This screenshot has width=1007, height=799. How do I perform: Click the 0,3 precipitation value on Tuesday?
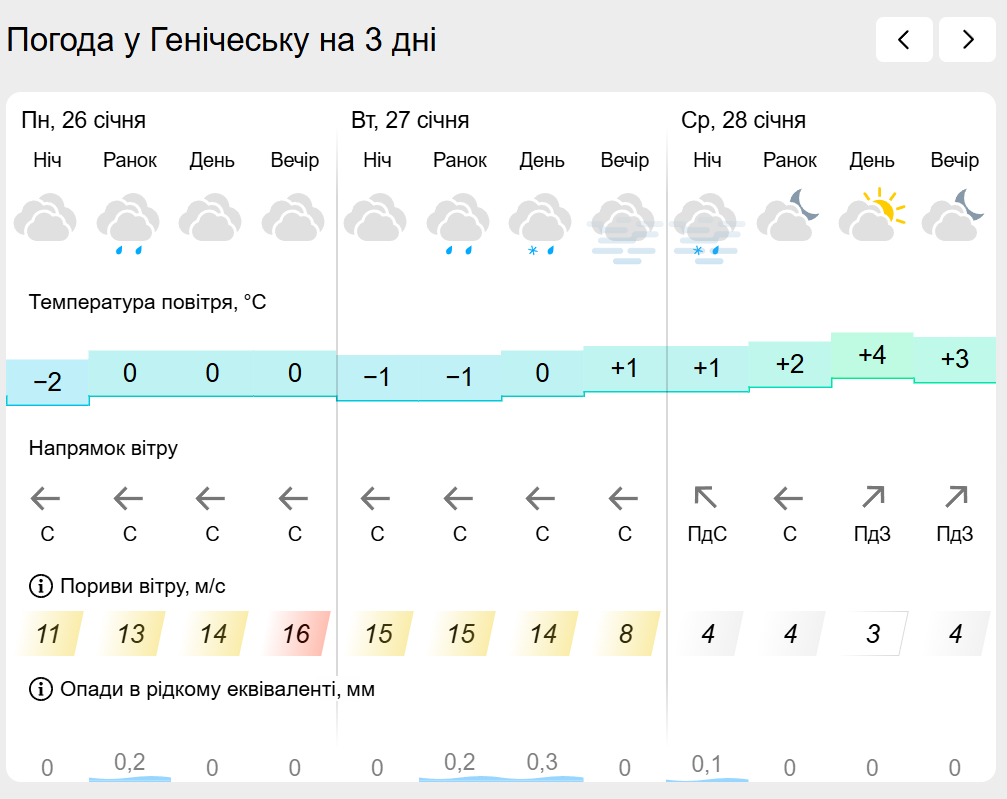[x=542, y=763]
